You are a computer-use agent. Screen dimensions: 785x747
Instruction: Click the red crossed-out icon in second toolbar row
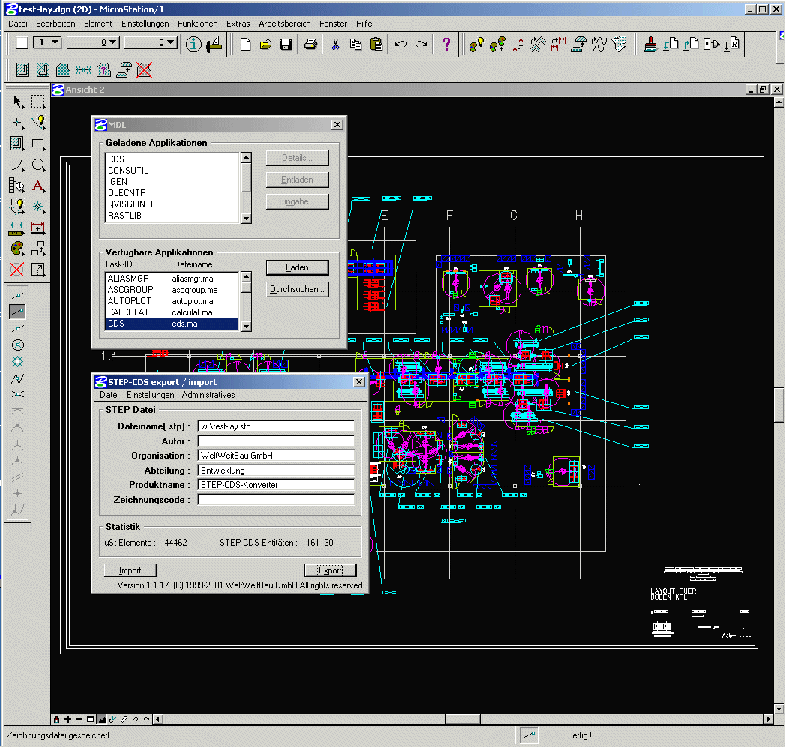coord(144,70)
